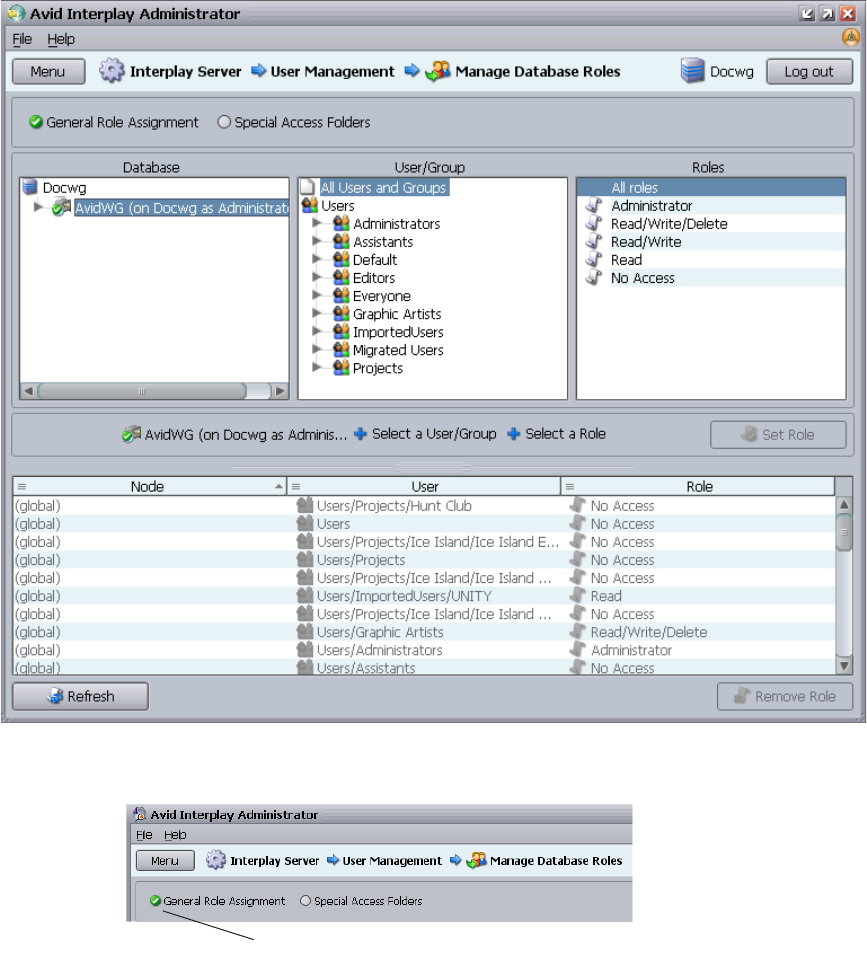Go to User Management breadcrumb
This screenshot has height=958, width=867.
[332, 71]
